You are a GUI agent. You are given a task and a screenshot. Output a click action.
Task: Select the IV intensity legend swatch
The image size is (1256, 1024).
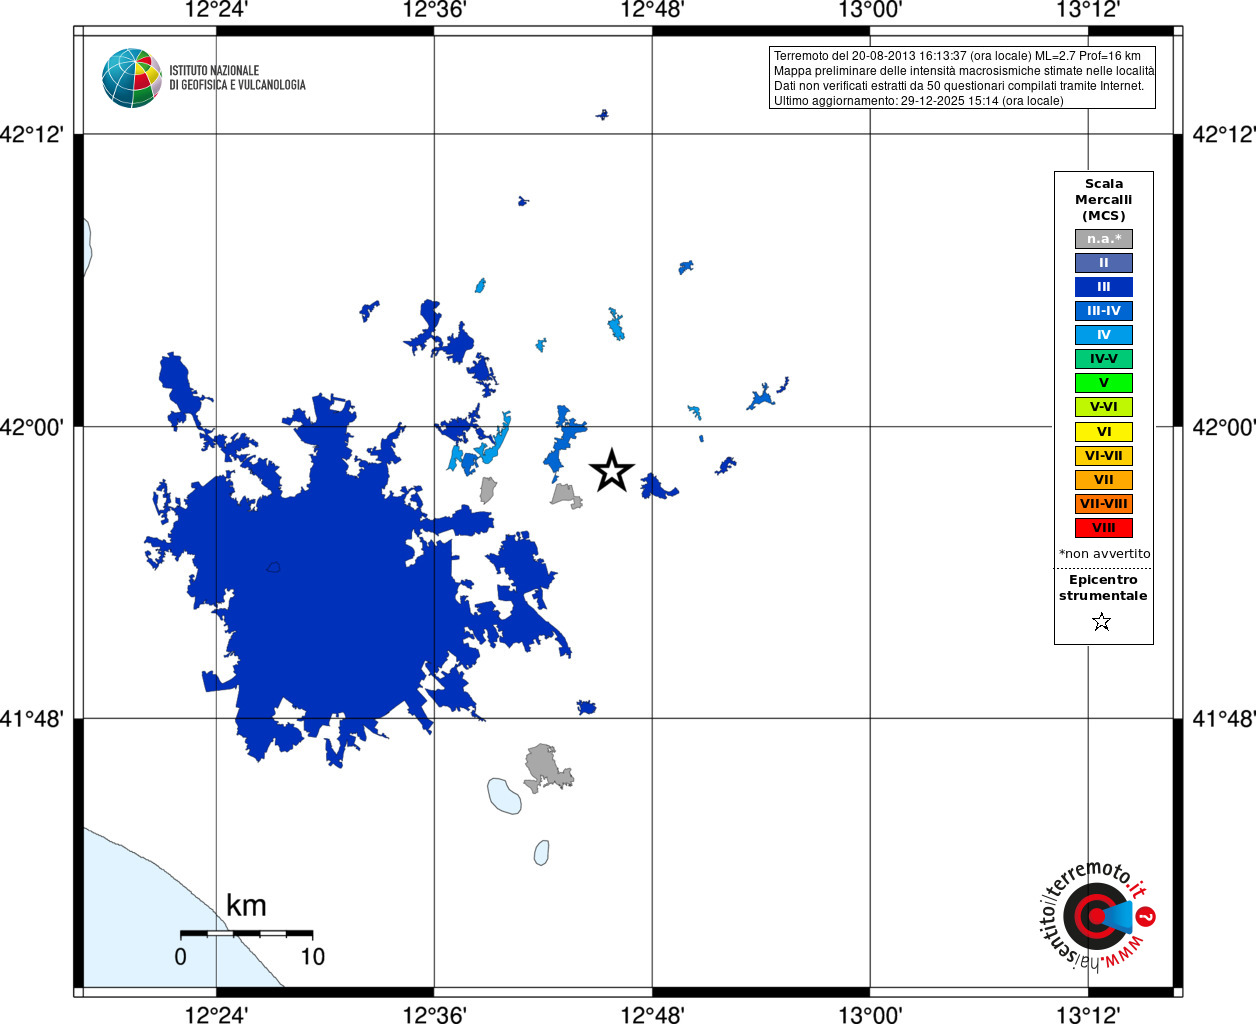click(x=1104, y=335)
